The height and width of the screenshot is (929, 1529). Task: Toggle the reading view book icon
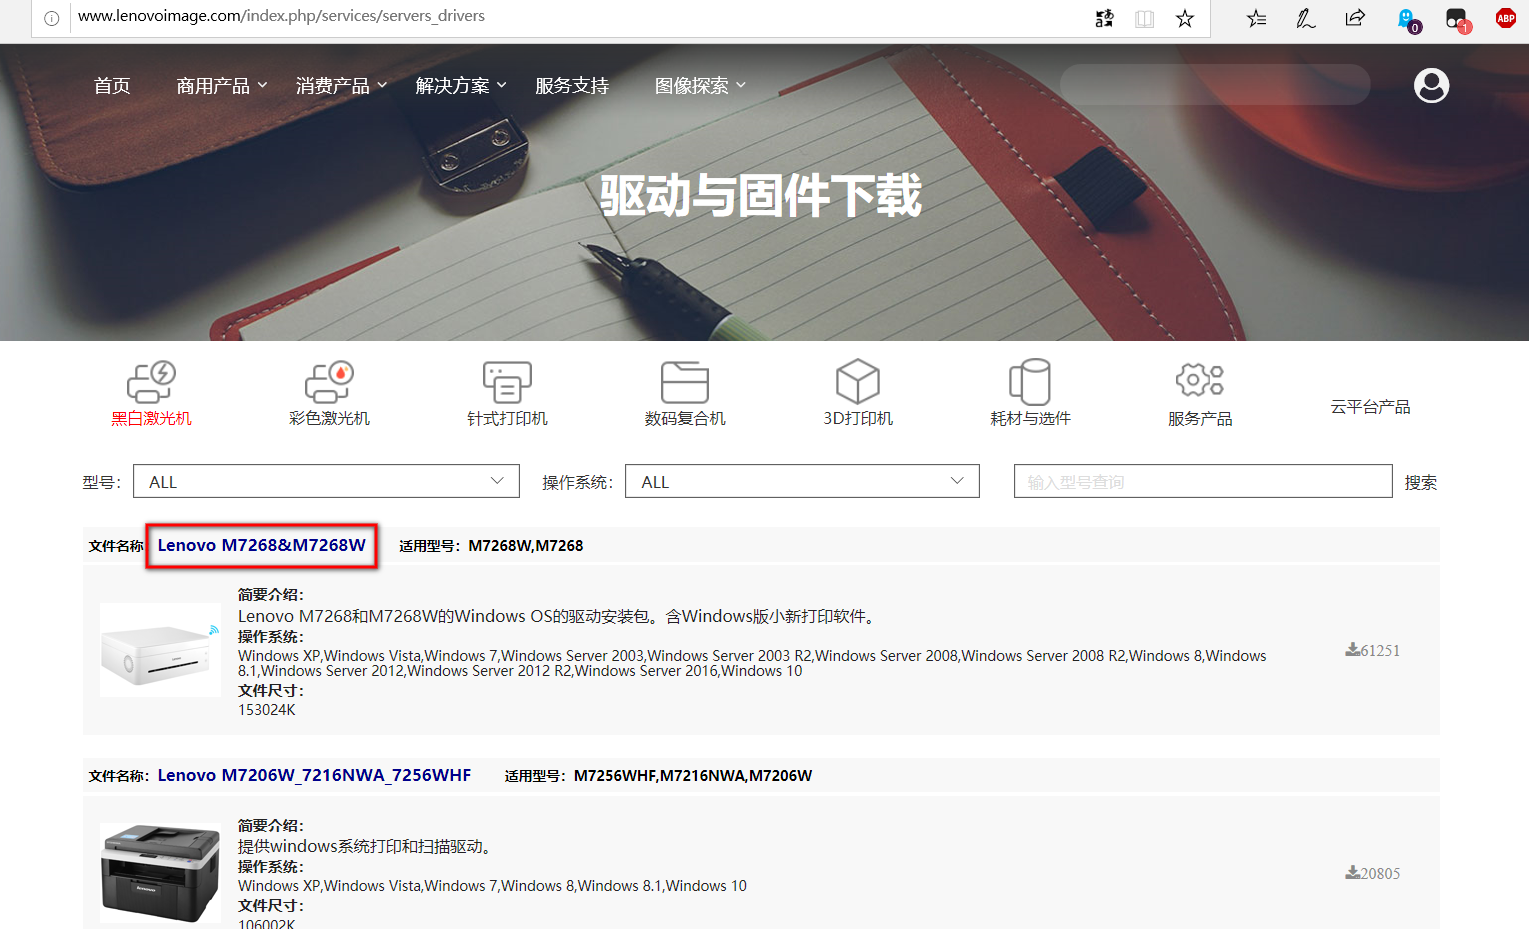[1145, 18]
